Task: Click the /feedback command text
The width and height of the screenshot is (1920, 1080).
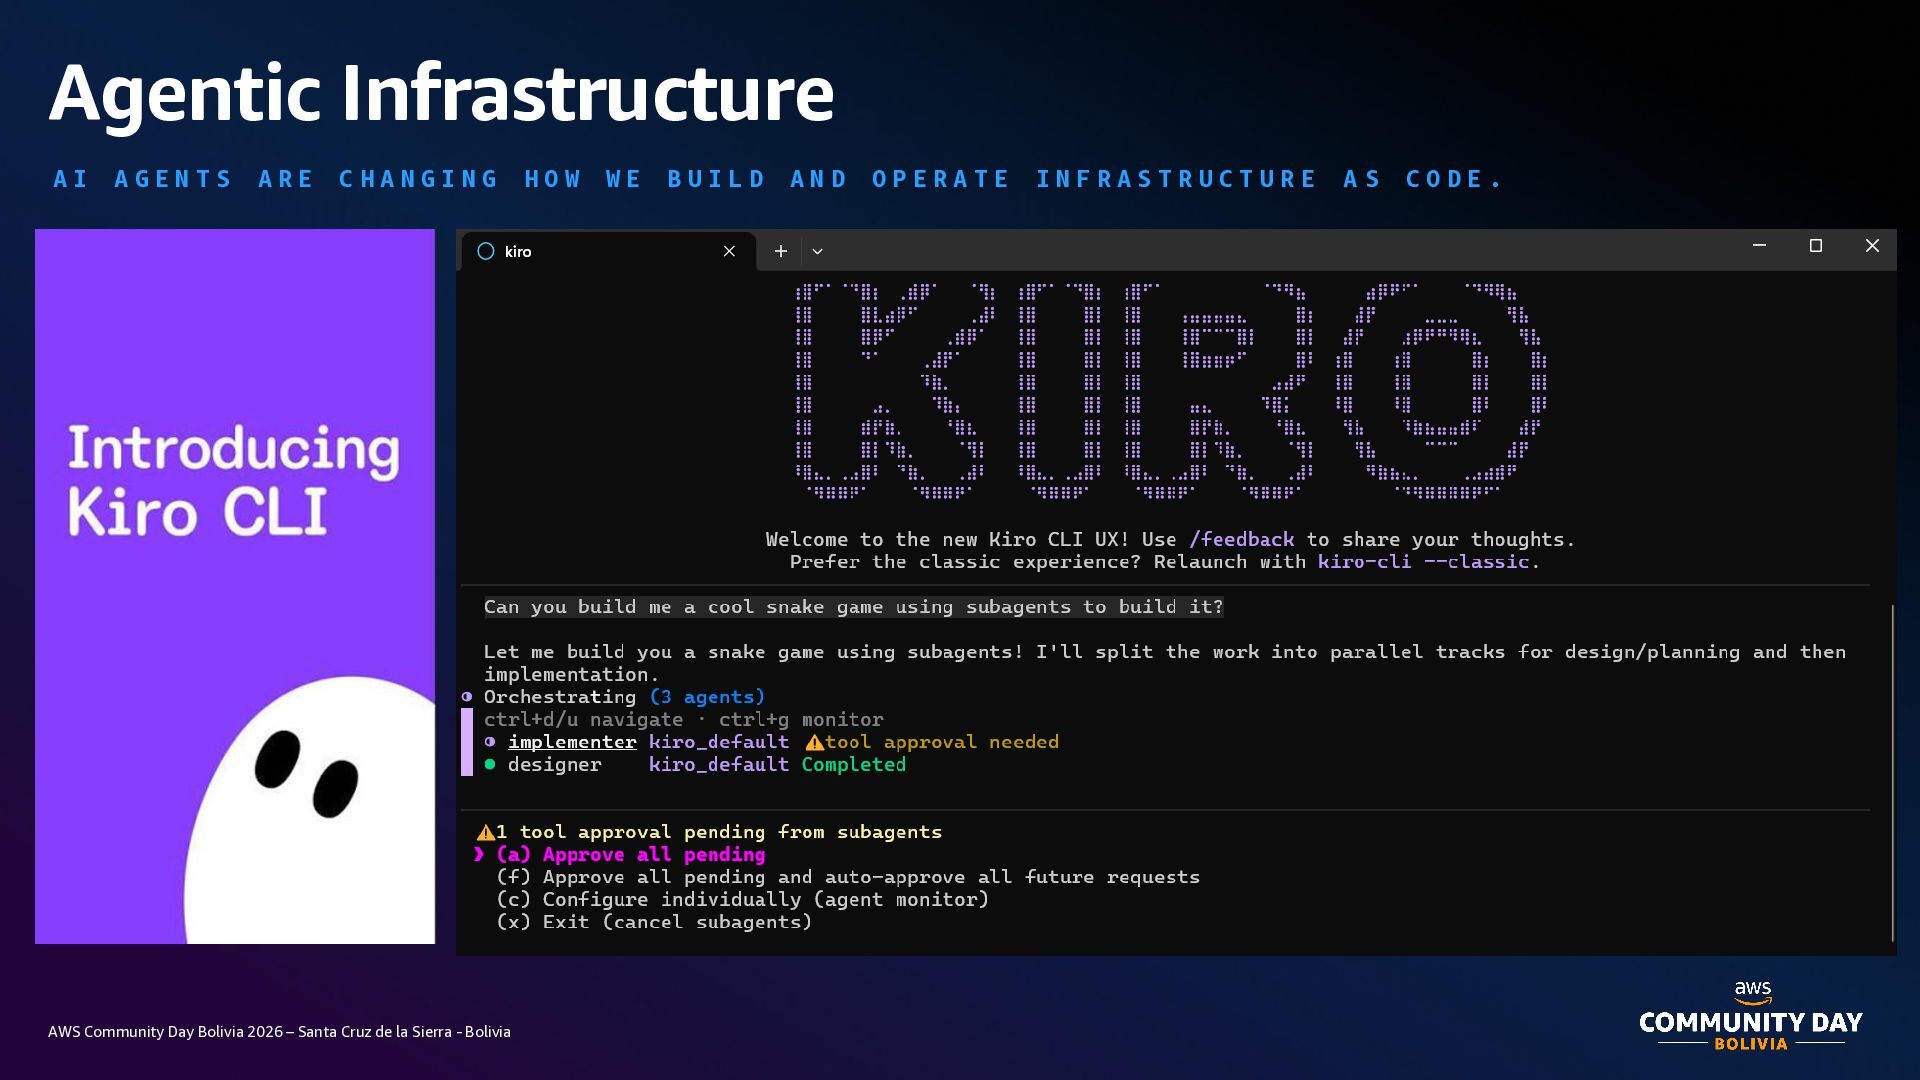Action: pos(1241,540)
